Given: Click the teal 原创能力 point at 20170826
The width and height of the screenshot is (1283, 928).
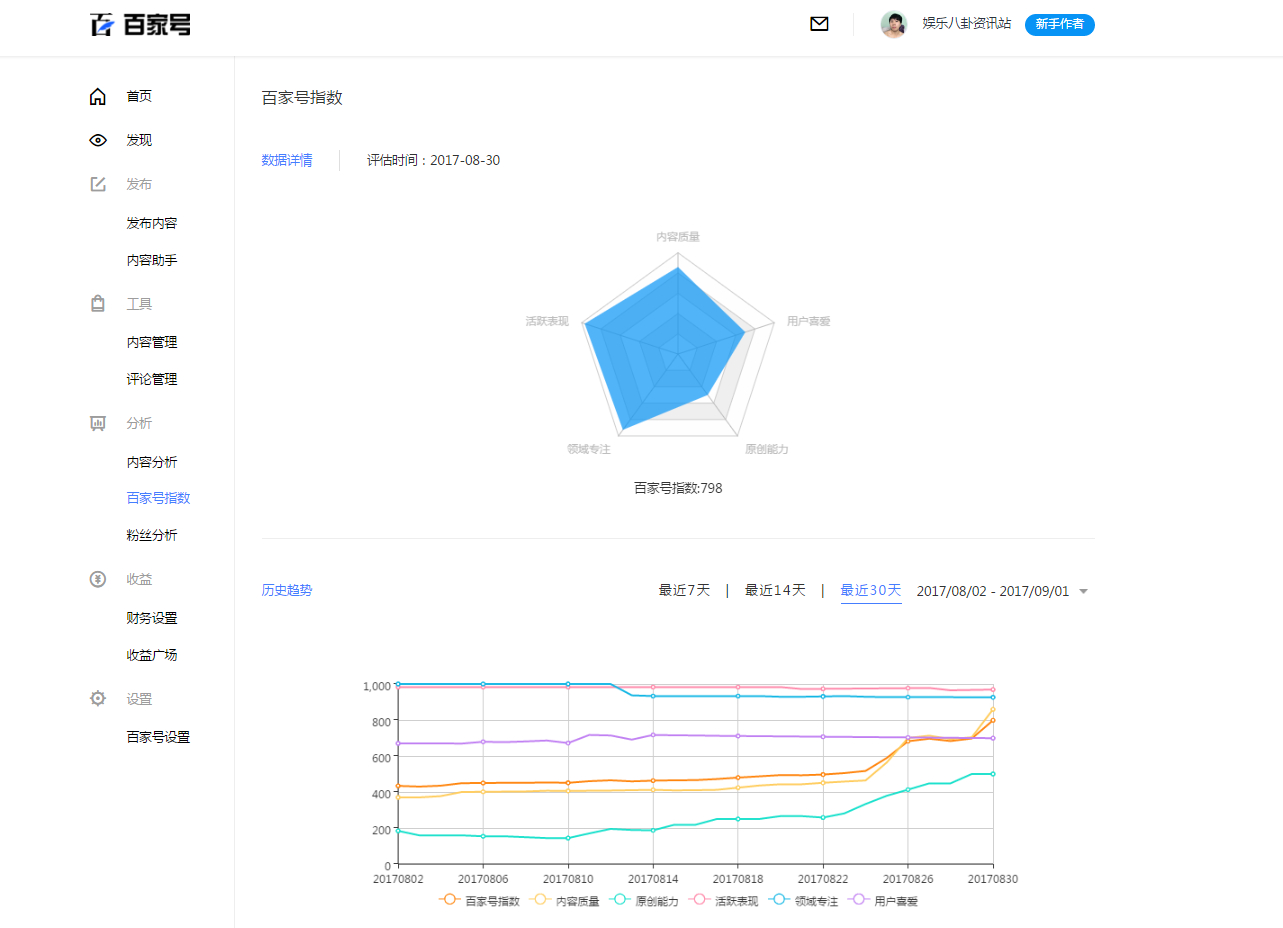Looking at the screenshot, I should pos(908,790).
